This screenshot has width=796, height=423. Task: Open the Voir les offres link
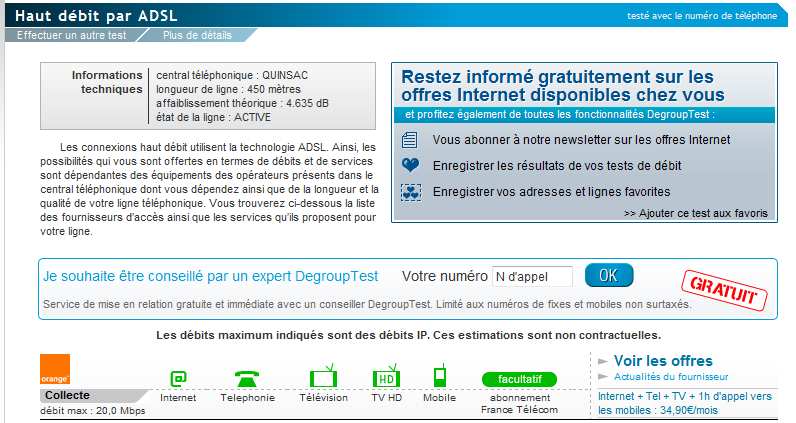[663, 361]
